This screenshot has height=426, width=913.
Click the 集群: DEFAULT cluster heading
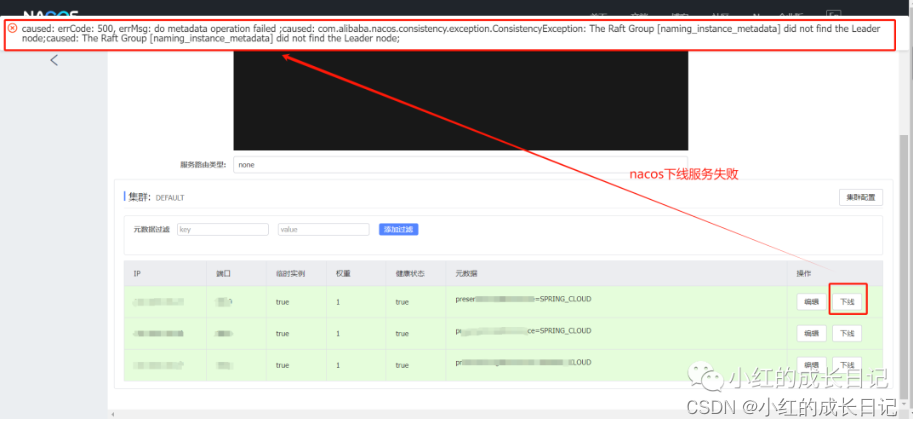[156, 197]
